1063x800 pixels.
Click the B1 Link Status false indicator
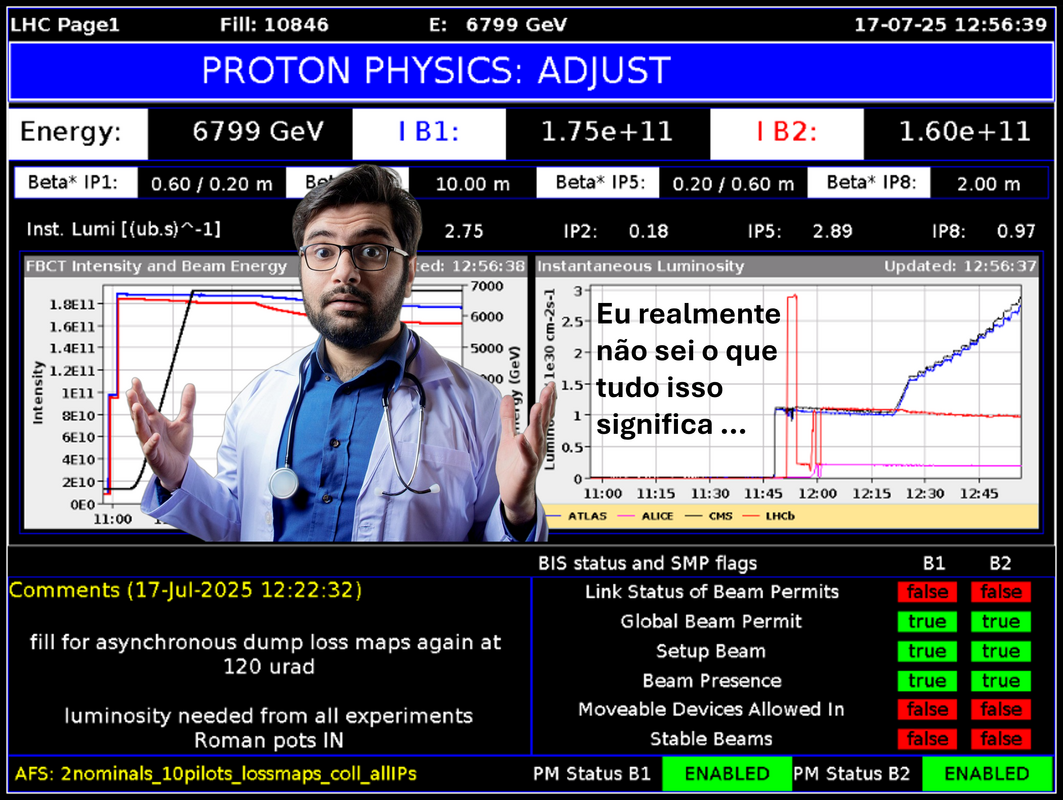click(x=927, y=592)
